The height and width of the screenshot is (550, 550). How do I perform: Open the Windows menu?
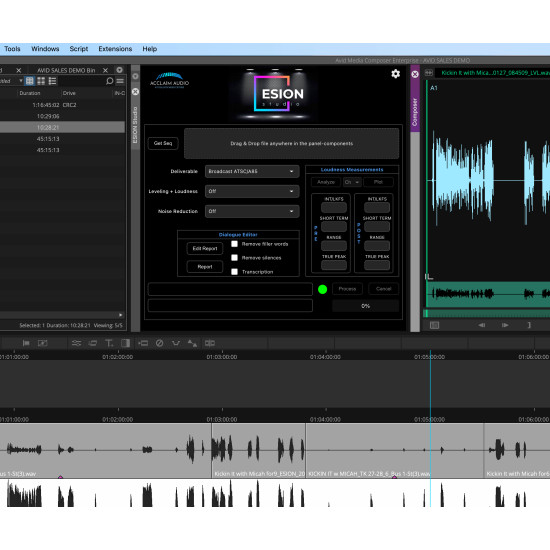click(45, 49)
